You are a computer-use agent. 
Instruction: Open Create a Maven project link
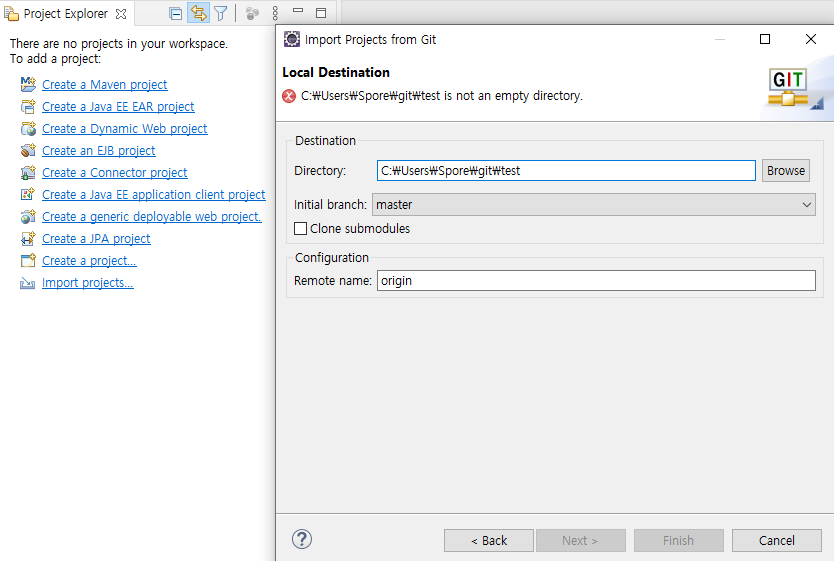(x=105, y=85)
